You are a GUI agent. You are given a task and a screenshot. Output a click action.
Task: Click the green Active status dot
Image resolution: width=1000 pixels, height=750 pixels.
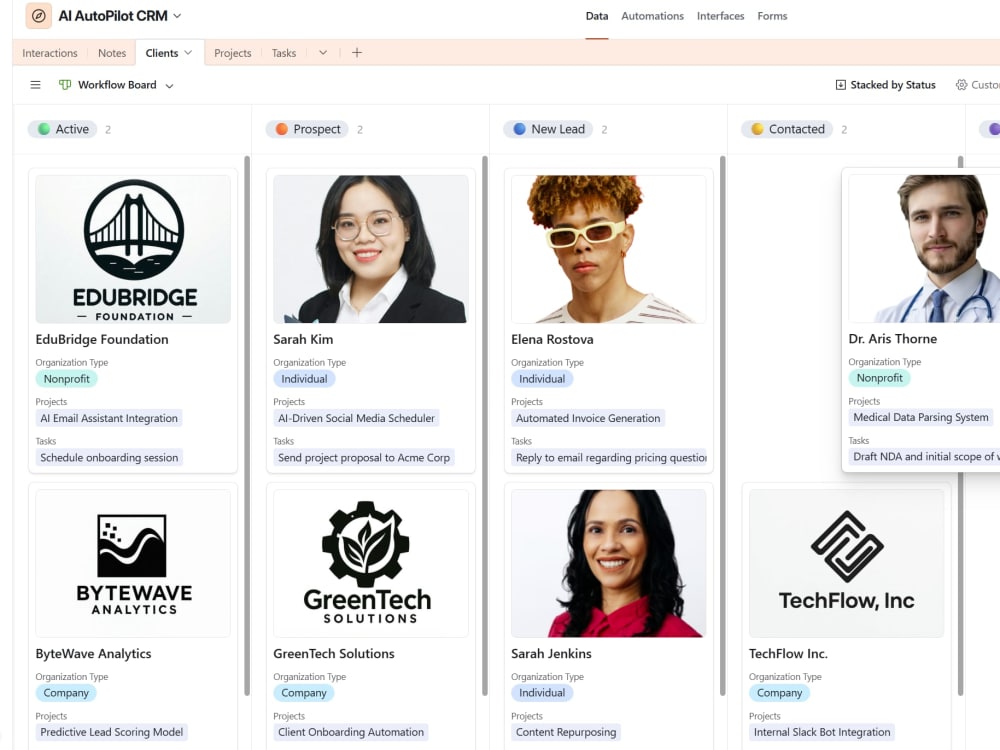click(x=44, y=129)
